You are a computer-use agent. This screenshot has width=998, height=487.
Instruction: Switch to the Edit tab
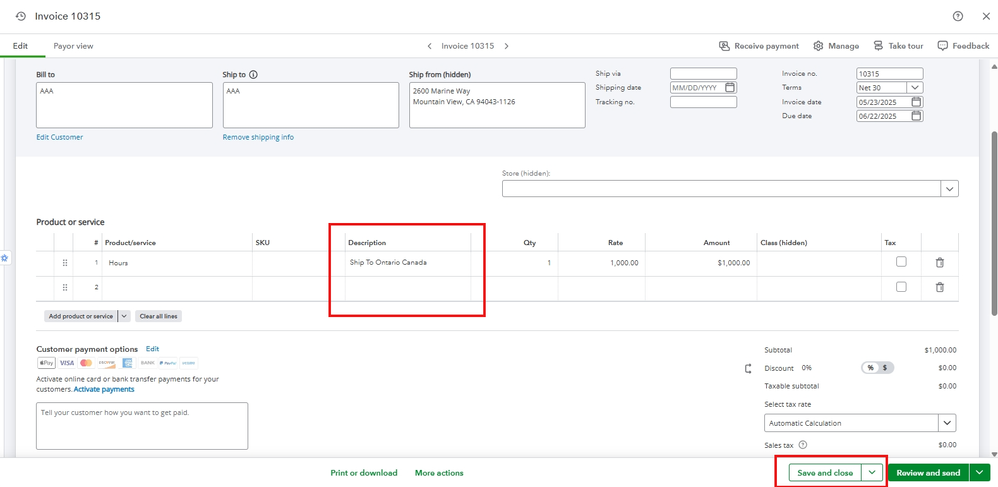point(20,46)
